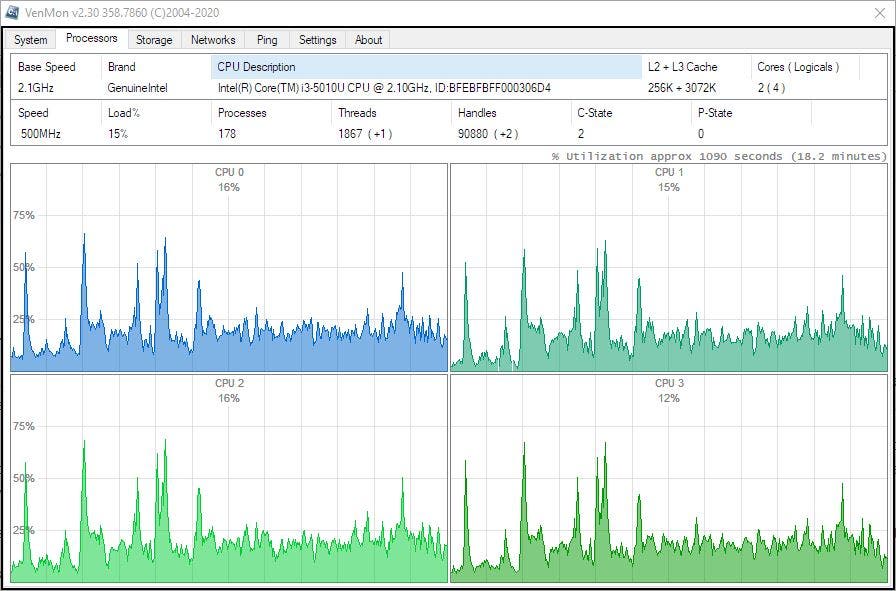
Task: Select the 500MHz speed value
Action: 41,134
